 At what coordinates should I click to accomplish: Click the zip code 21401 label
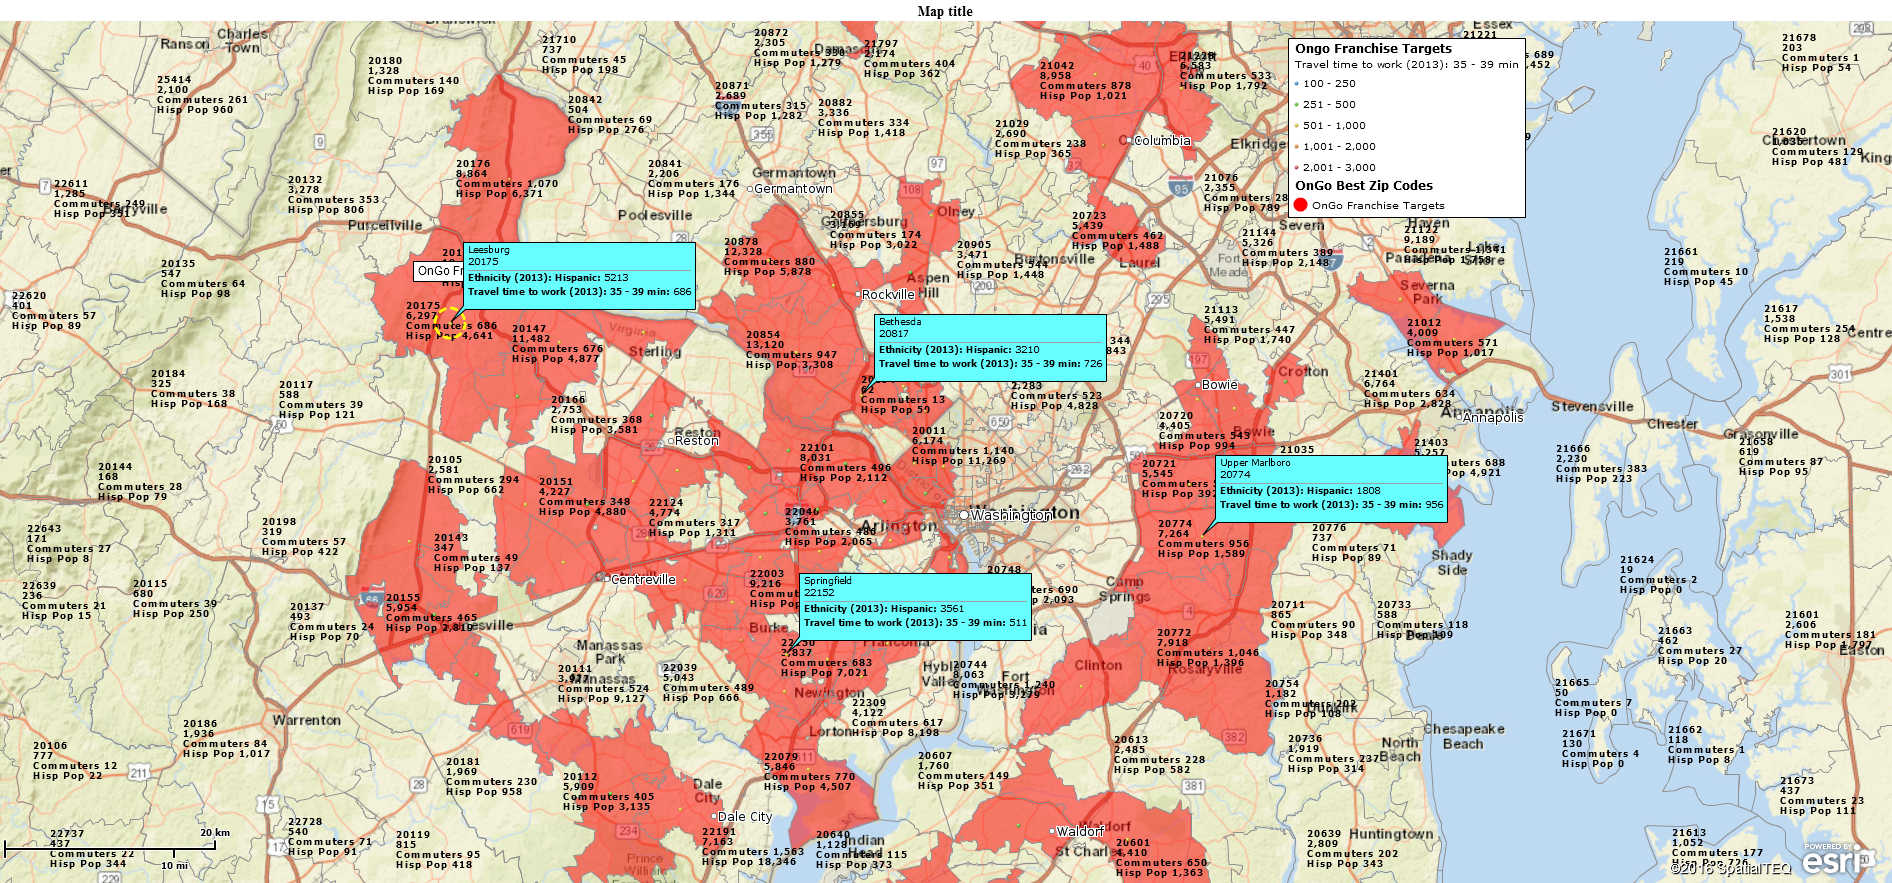pos(1381,374)
